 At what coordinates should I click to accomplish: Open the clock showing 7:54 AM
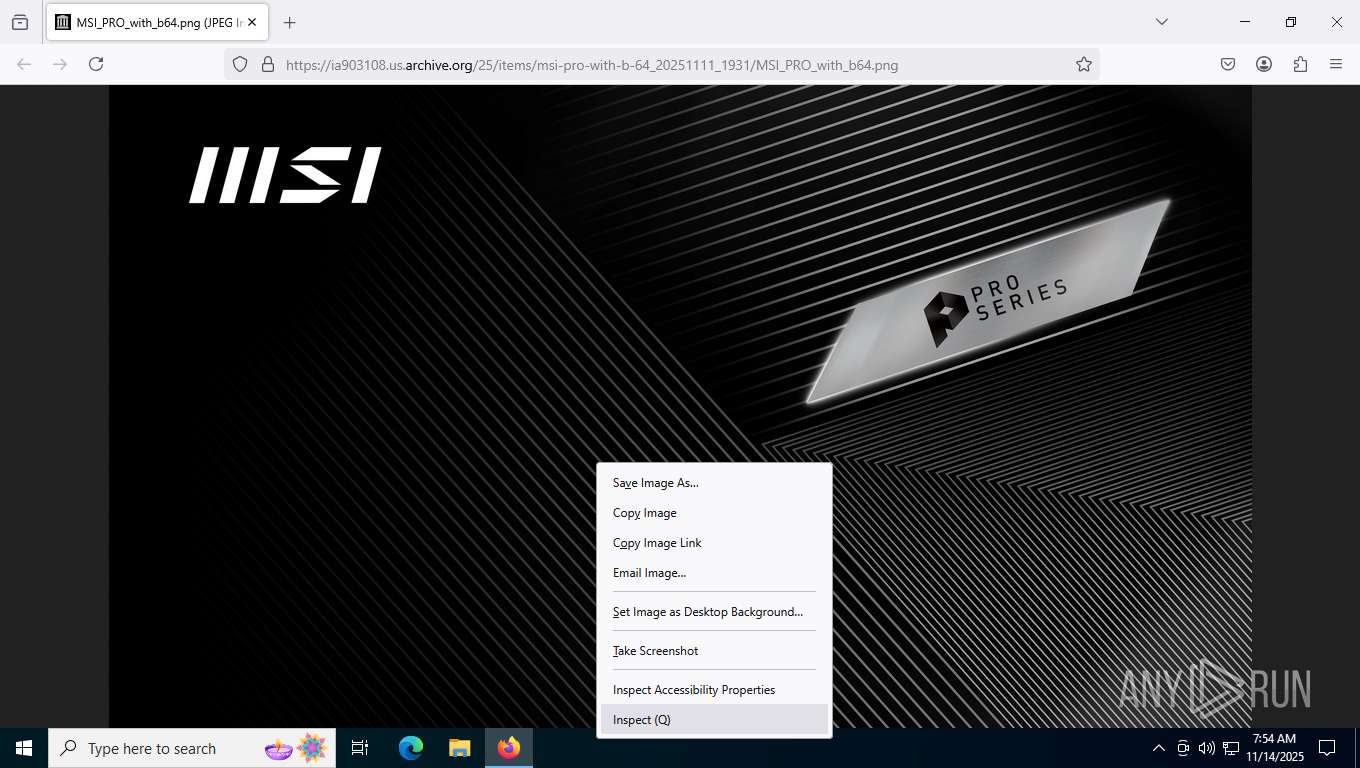pos(1275,748)
